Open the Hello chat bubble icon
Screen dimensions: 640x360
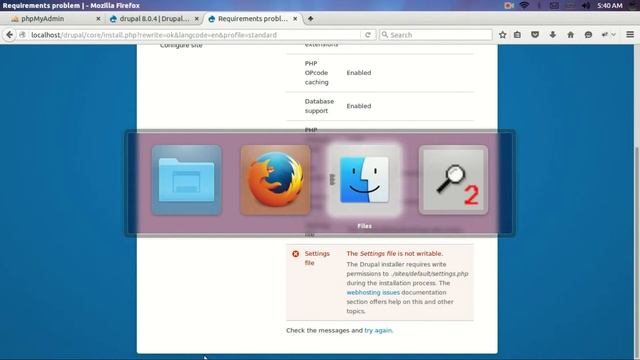pos(588,35)
